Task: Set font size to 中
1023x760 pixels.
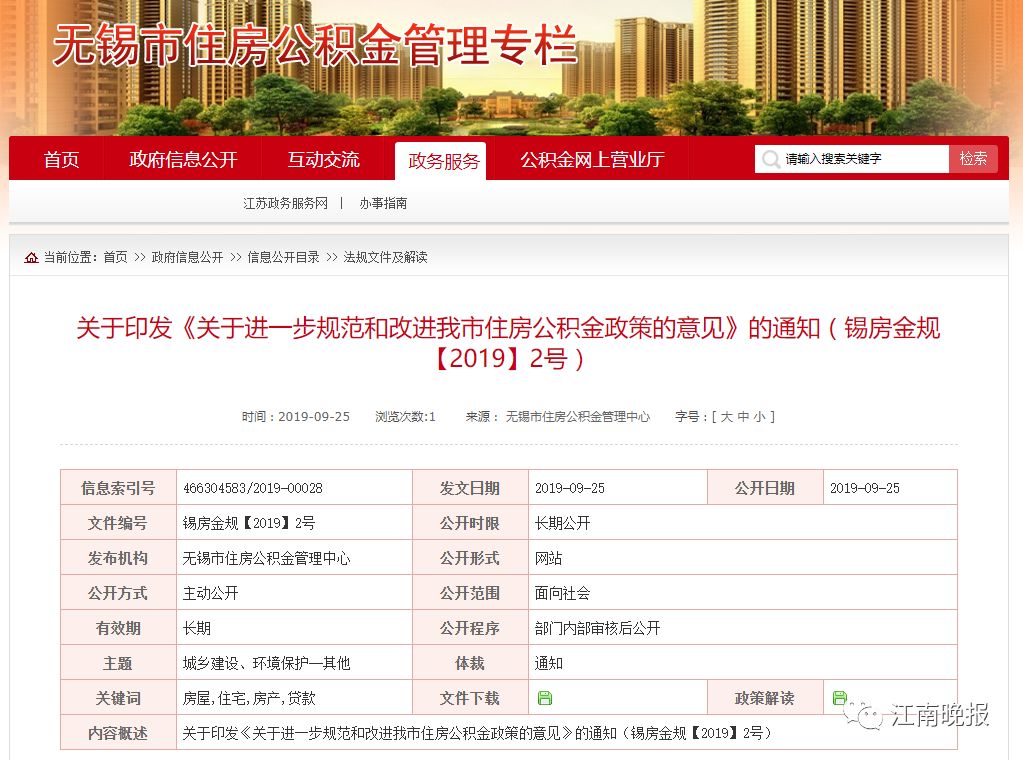Action: pyautogui.click(x=744, y=416)
